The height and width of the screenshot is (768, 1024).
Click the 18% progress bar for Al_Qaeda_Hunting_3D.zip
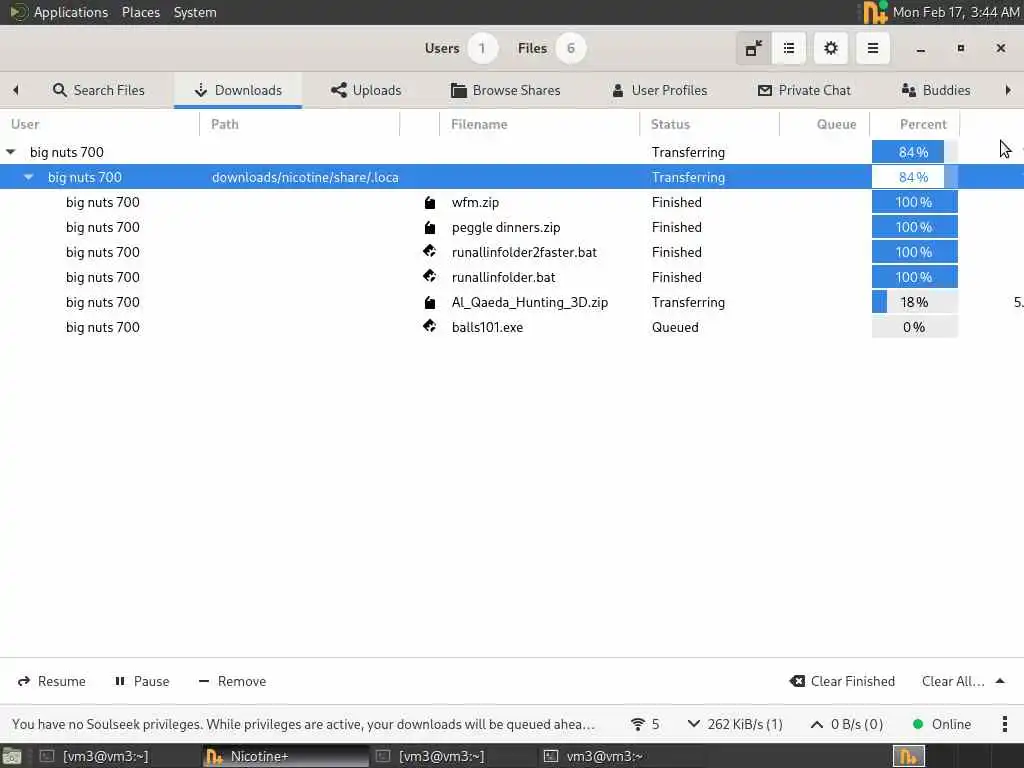(x=914, y=302)
